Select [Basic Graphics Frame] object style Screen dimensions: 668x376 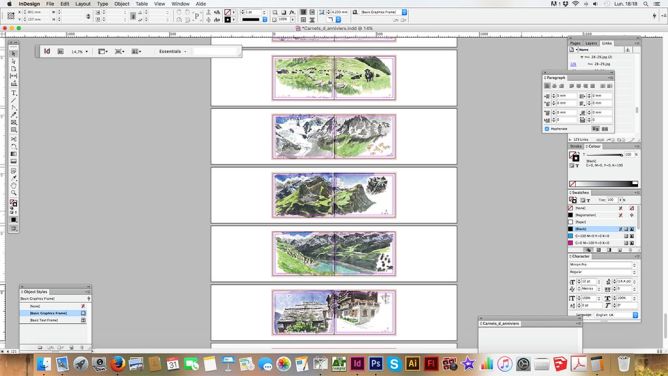[53, 313]
